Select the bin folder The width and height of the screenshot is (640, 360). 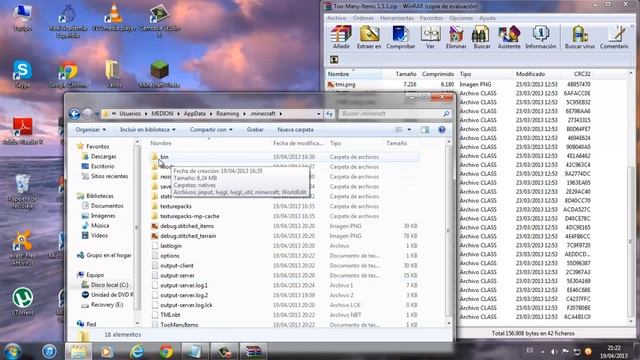coord(164,157)
